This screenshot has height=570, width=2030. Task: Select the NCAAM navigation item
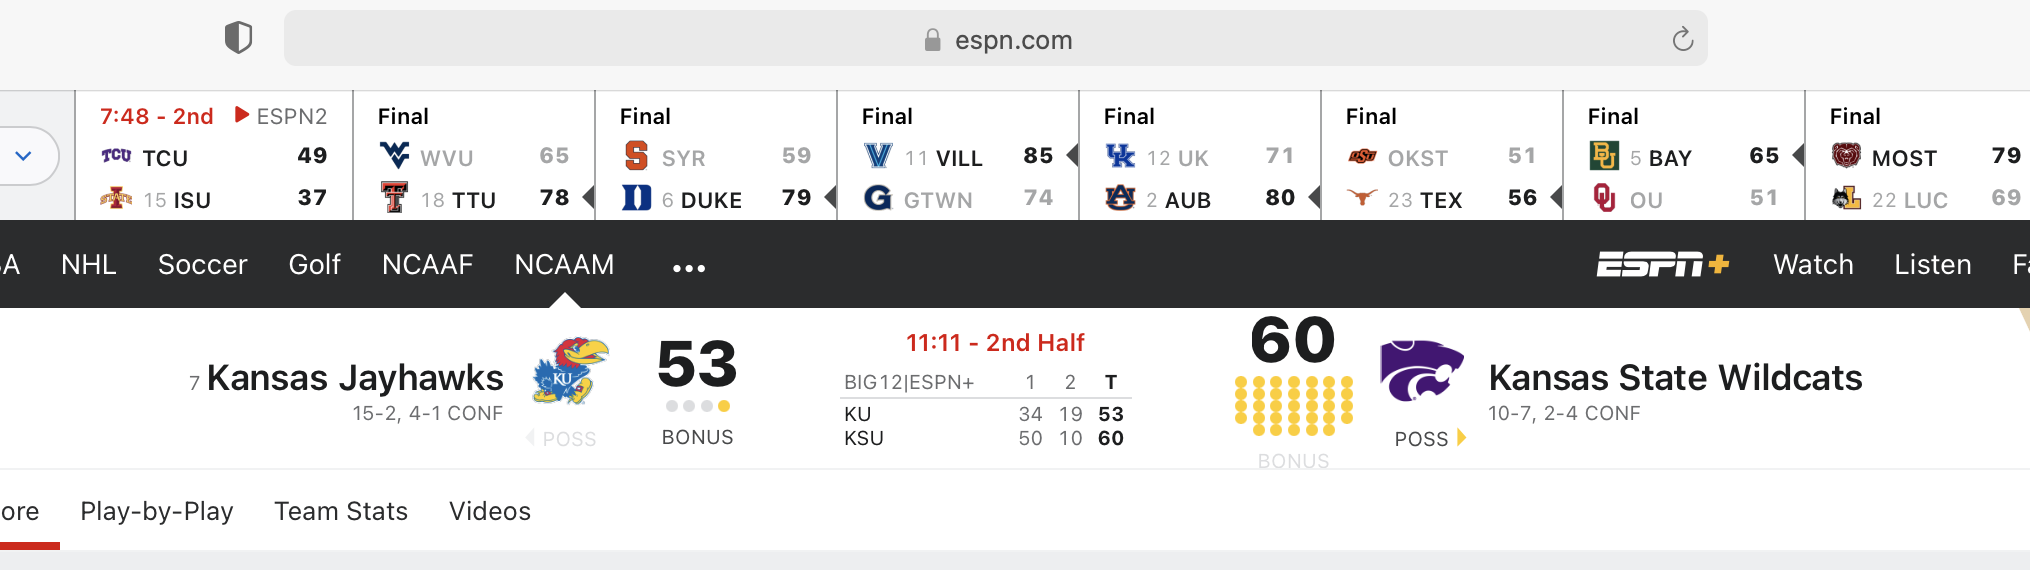click(564, 264)
